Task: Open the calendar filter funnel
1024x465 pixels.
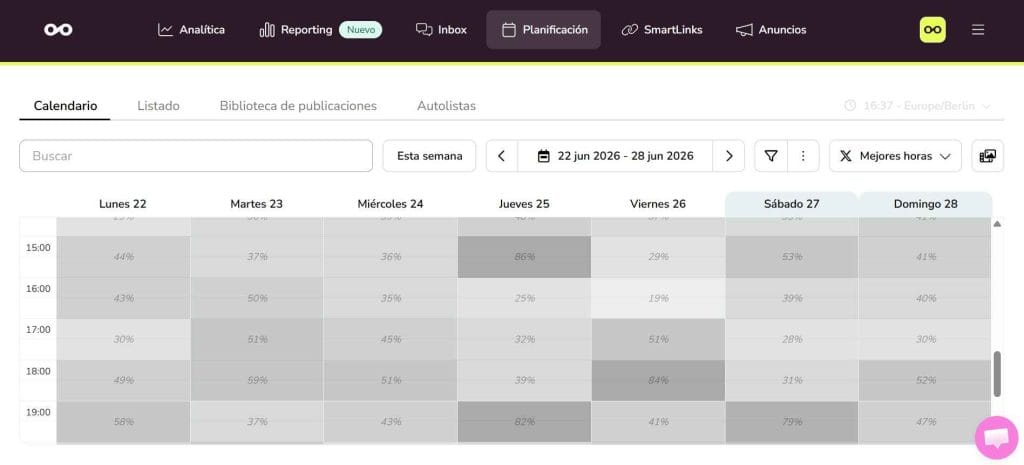Action: coord(771,156)
